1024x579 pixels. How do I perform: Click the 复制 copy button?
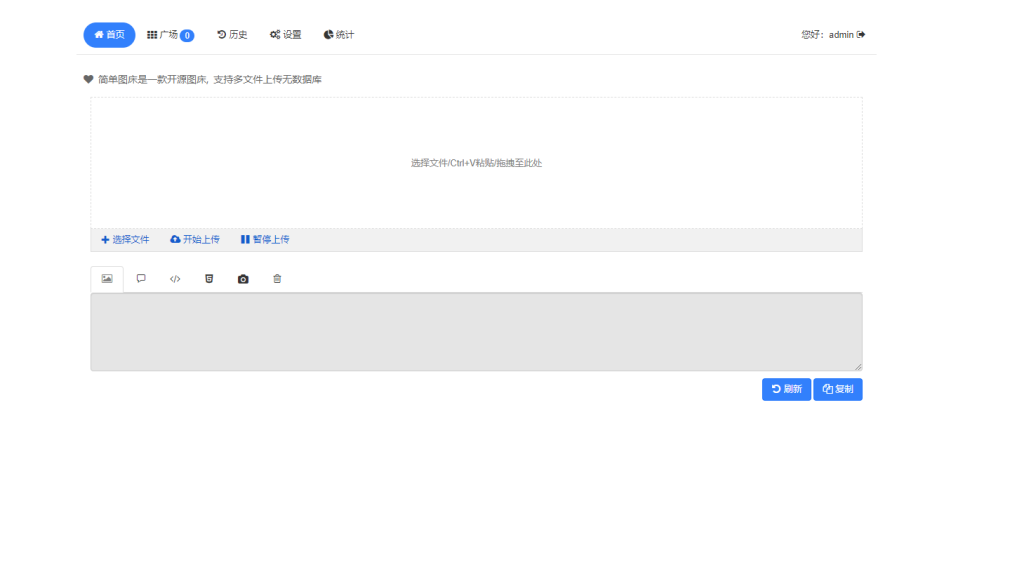pyautogui.click(x=838, y=389)
